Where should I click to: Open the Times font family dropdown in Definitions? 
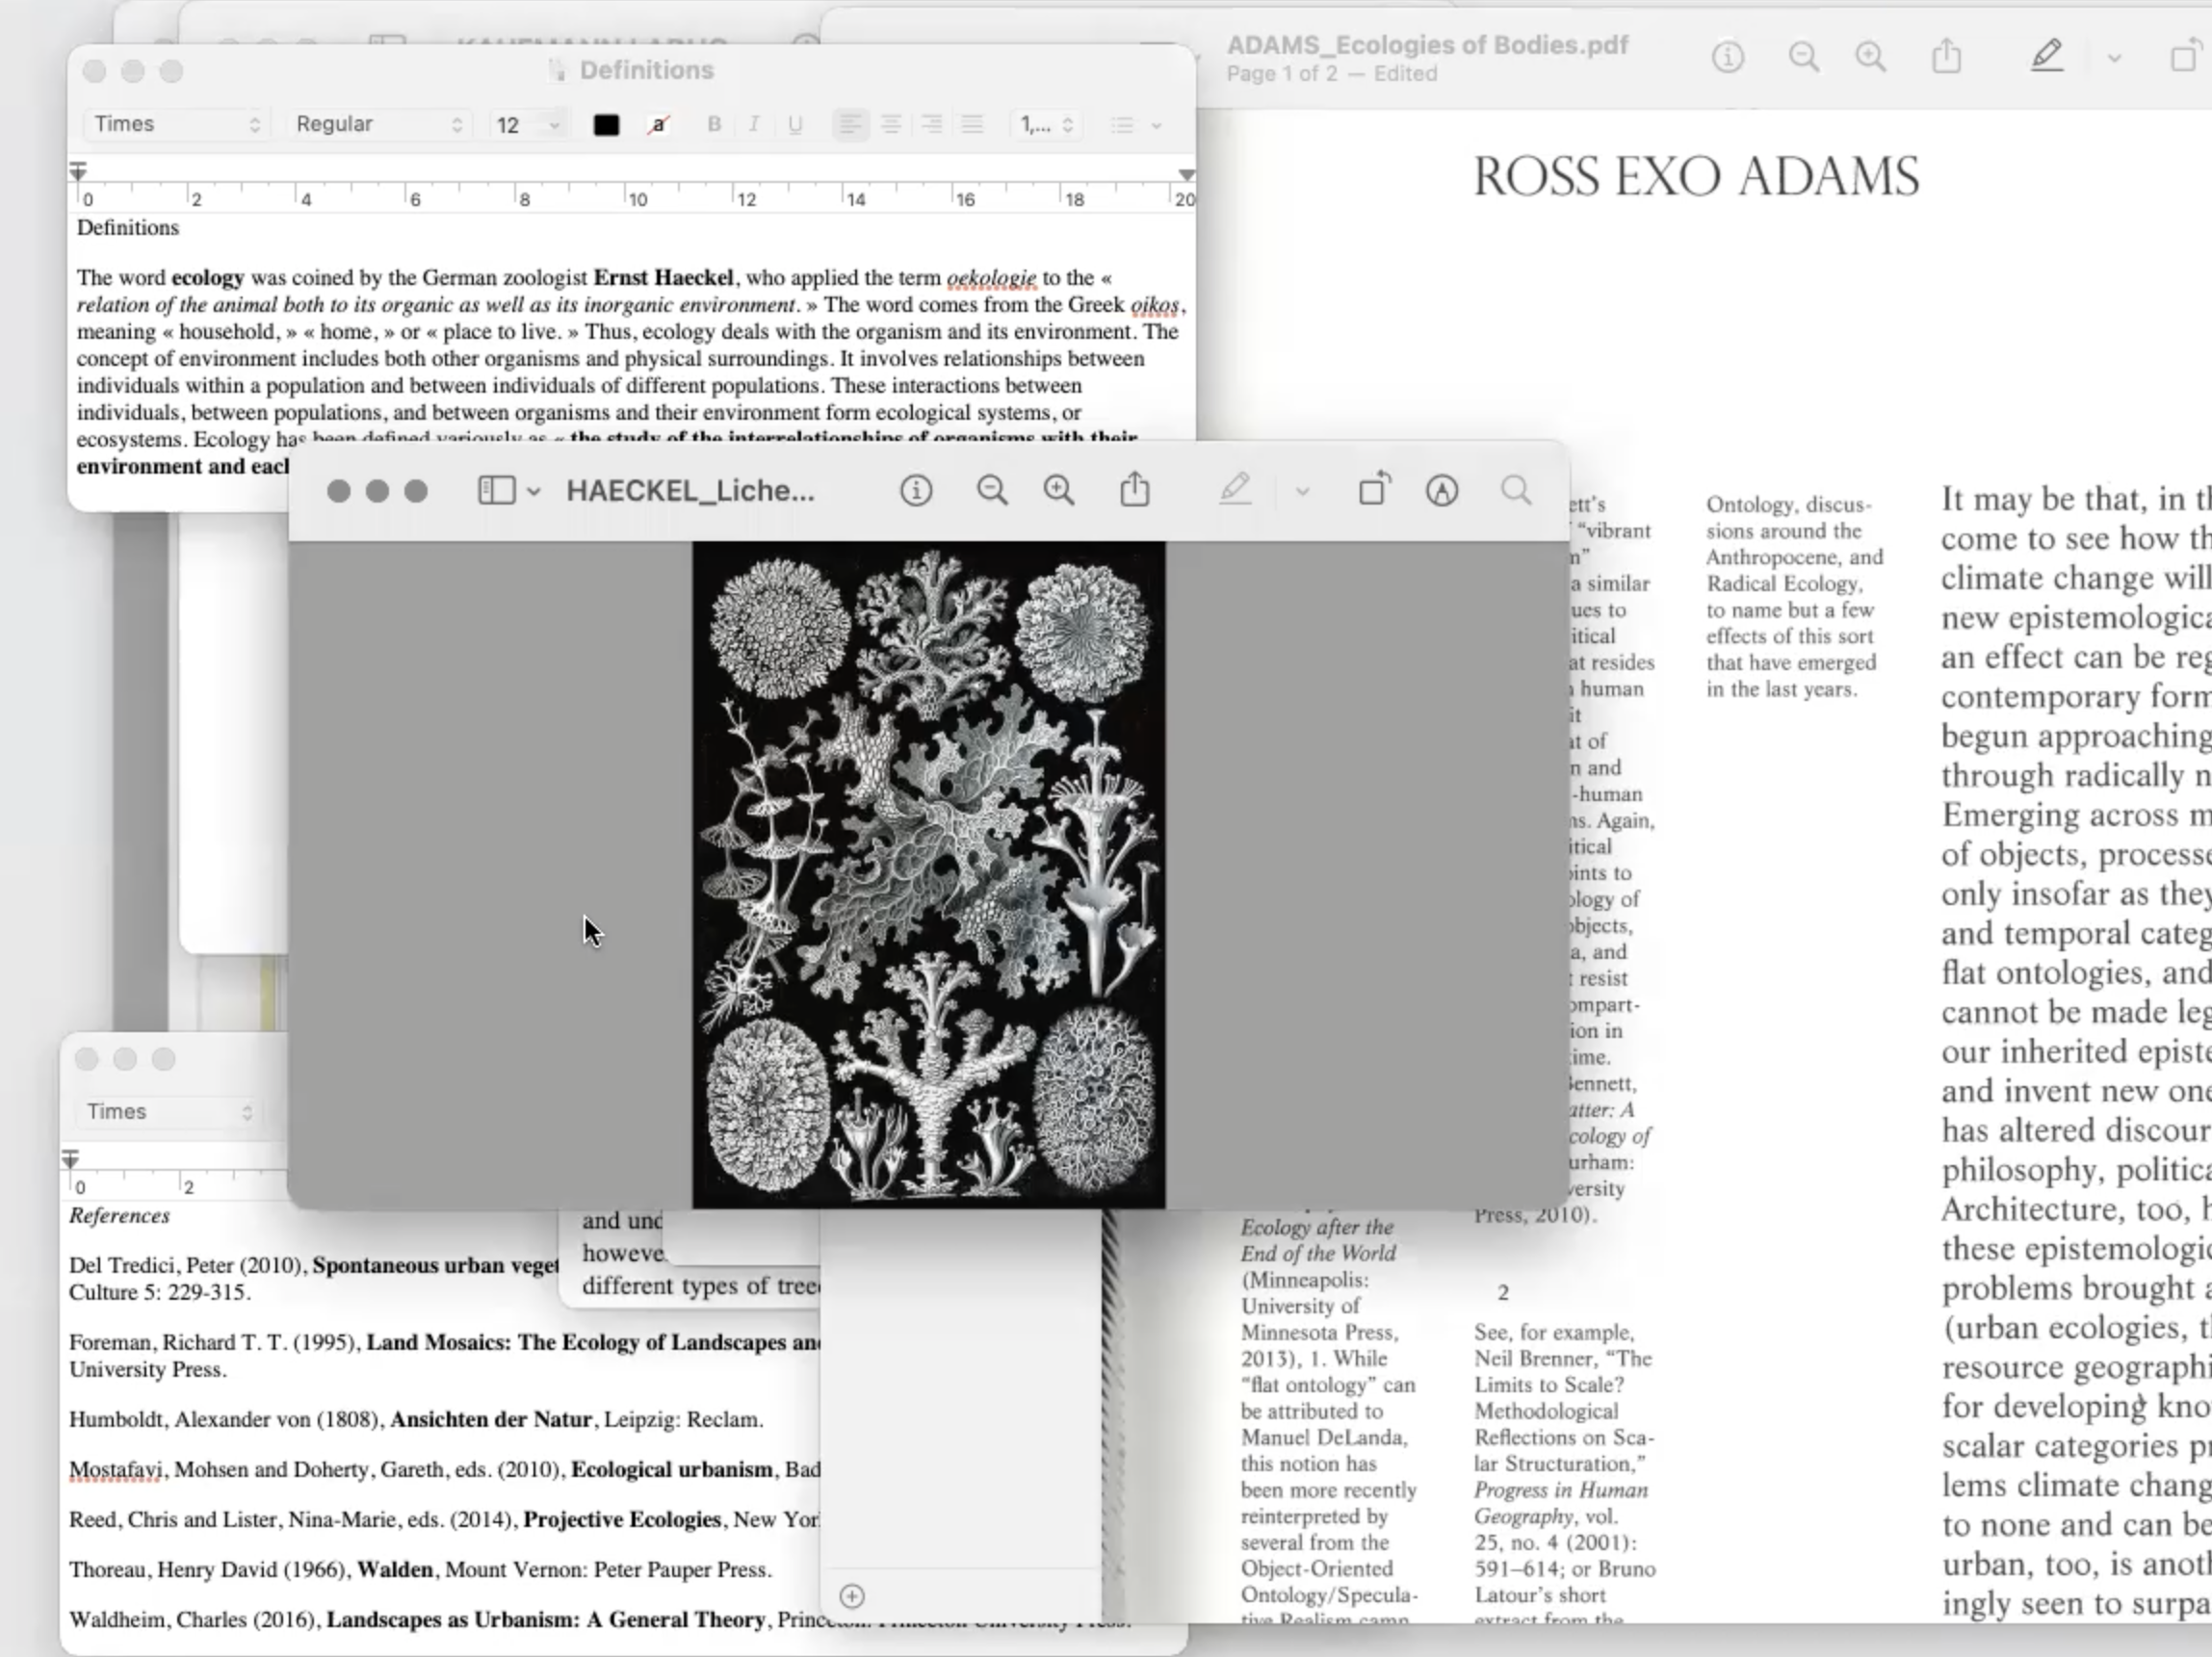tap(176, 124)
